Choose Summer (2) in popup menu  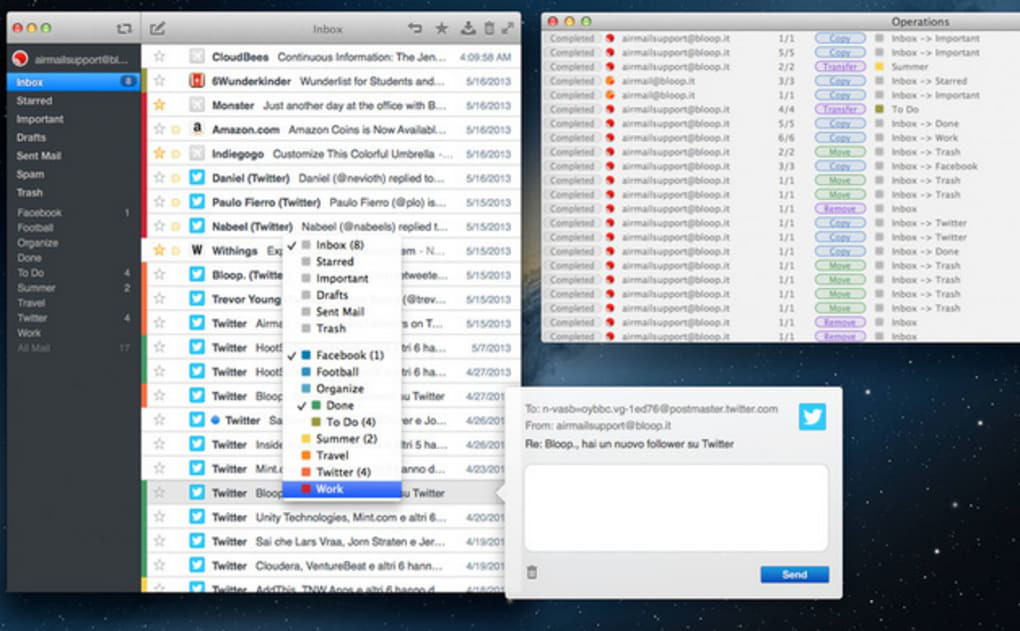(x=342, y=438)
